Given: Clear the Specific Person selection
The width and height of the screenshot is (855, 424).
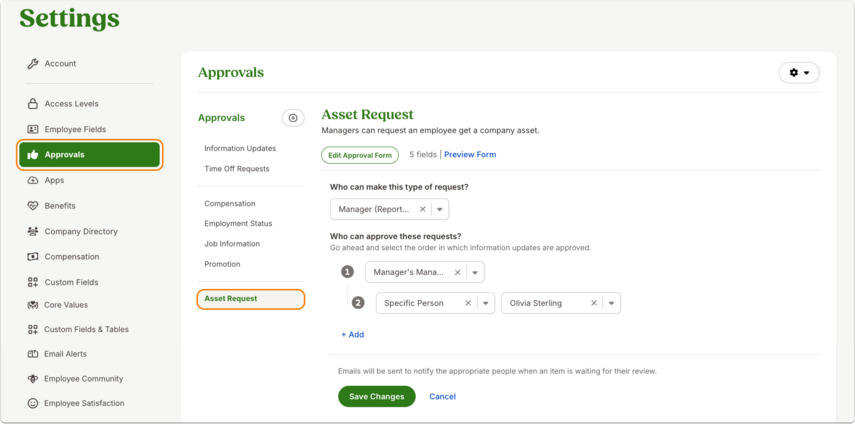Looking at the screenshot, I should click(x=468, y=303).
